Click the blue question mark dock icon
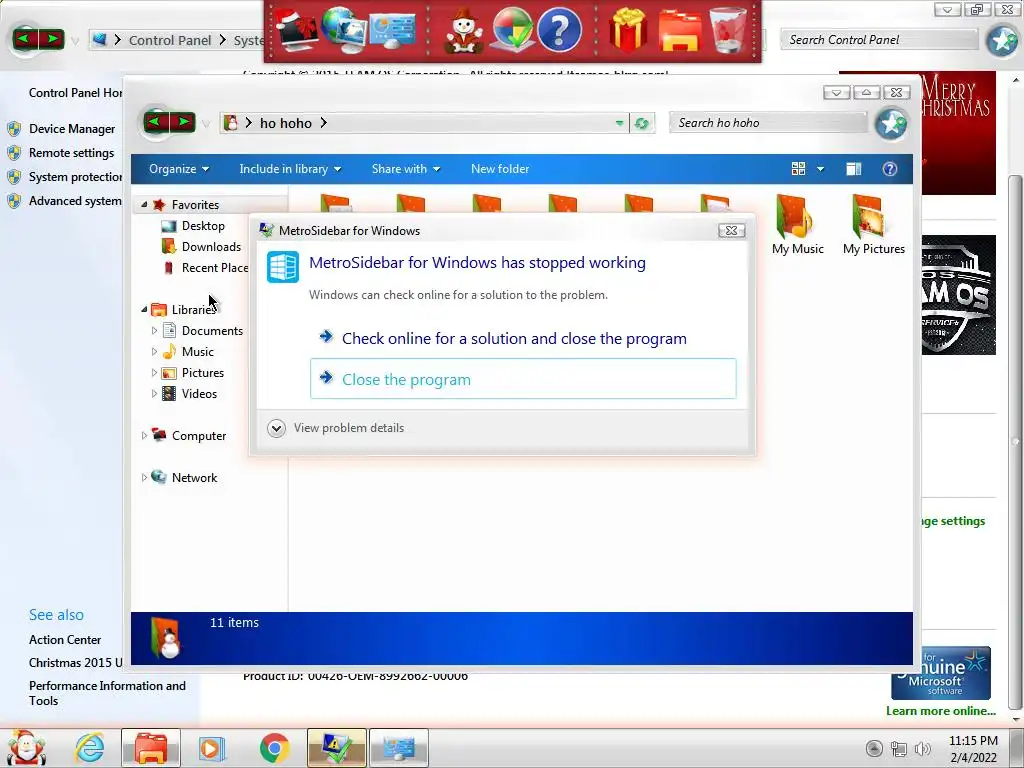The height and width of the screenshot is (768, 1024). tap(559, 30)
